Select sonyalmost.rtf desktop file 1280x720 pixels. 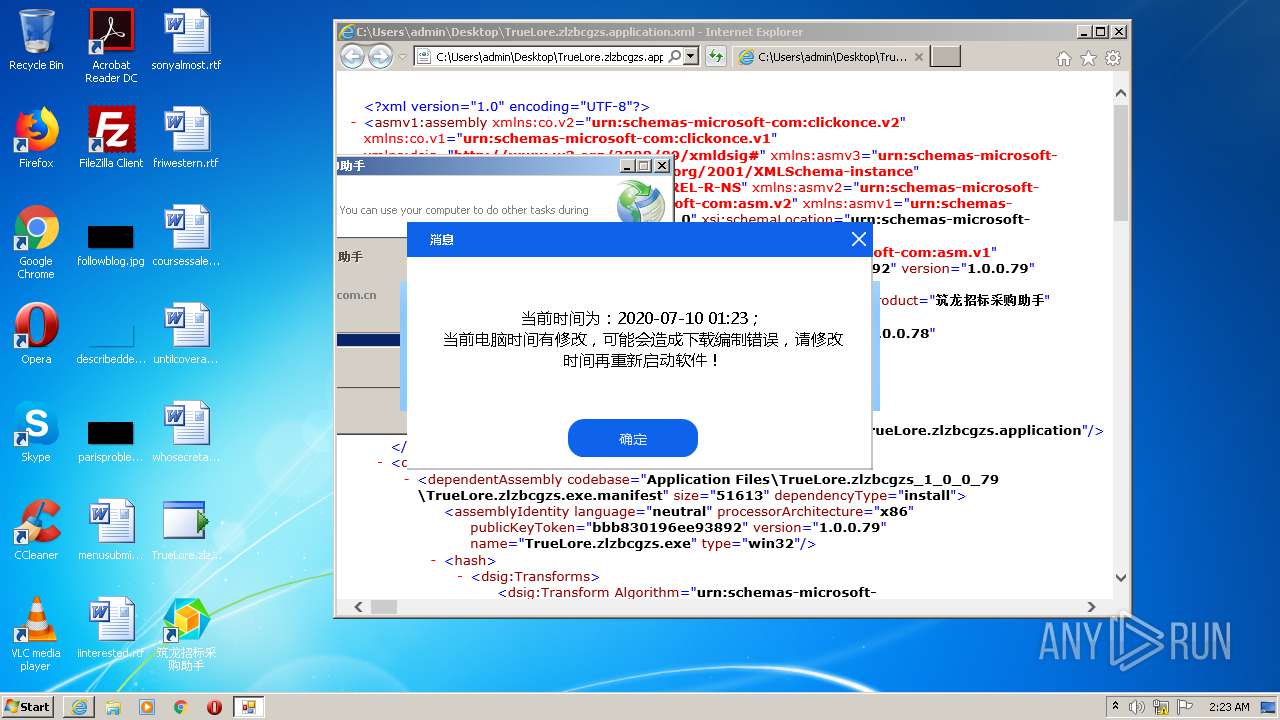[186, 40]
